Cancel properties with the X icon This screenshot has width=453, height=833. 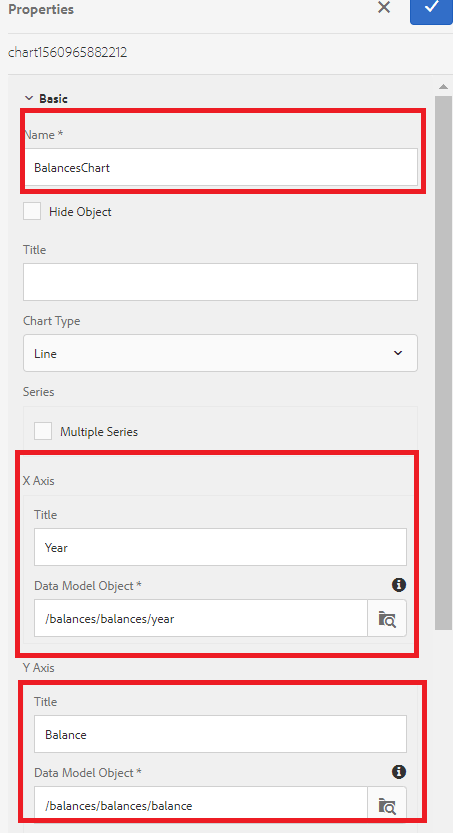pyautogui.click(x=384, y=7)
